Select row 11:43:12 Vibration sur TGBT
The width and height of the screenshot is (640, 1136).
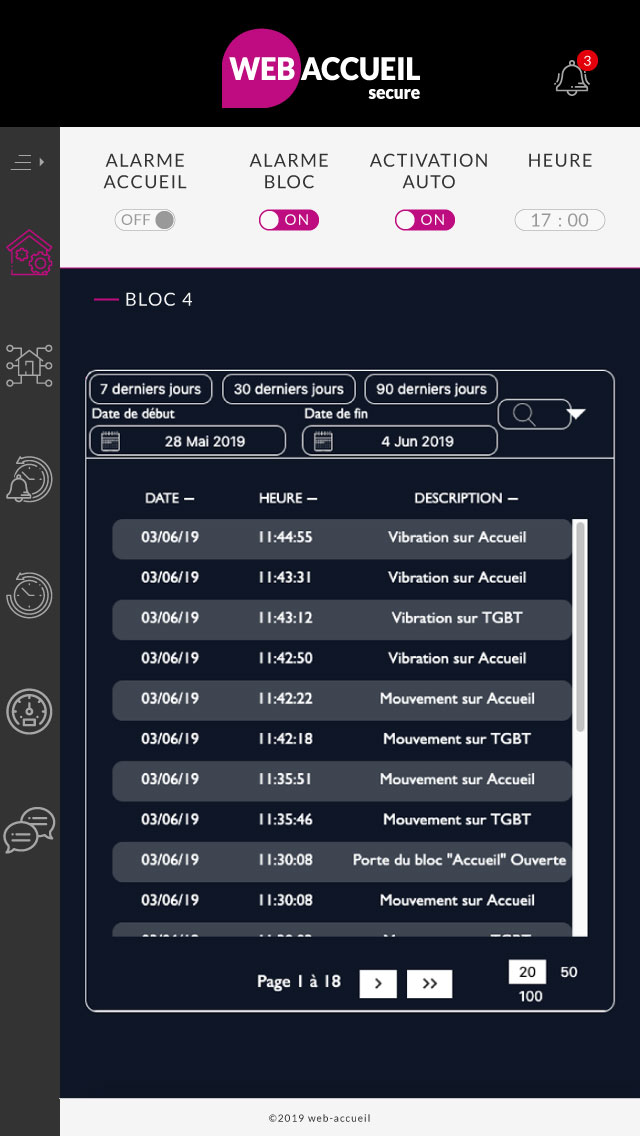[342, 619]
